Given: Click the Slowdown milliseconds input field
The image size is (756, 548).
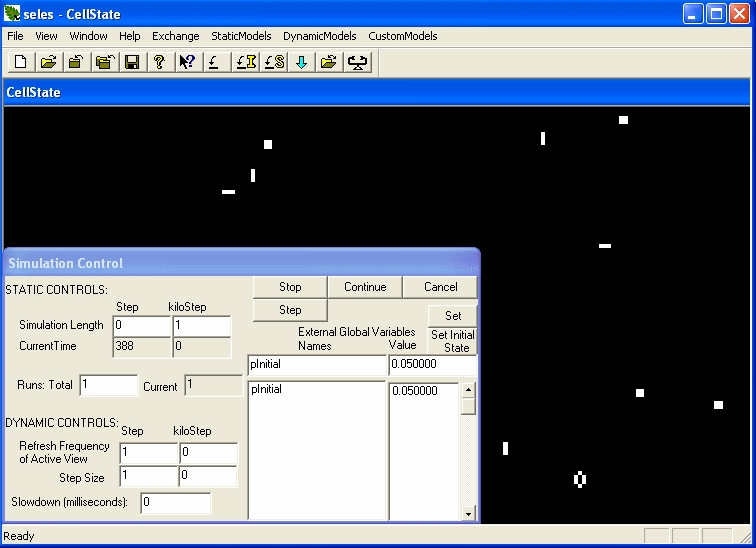Looking at the screenshot, I should point(176,503).
